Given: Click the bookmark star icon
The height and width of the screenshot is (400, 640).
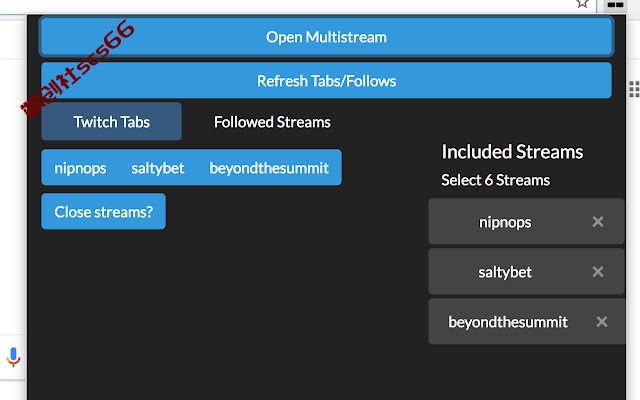Looking at the screenshot, I should click(x=582, y=4).
